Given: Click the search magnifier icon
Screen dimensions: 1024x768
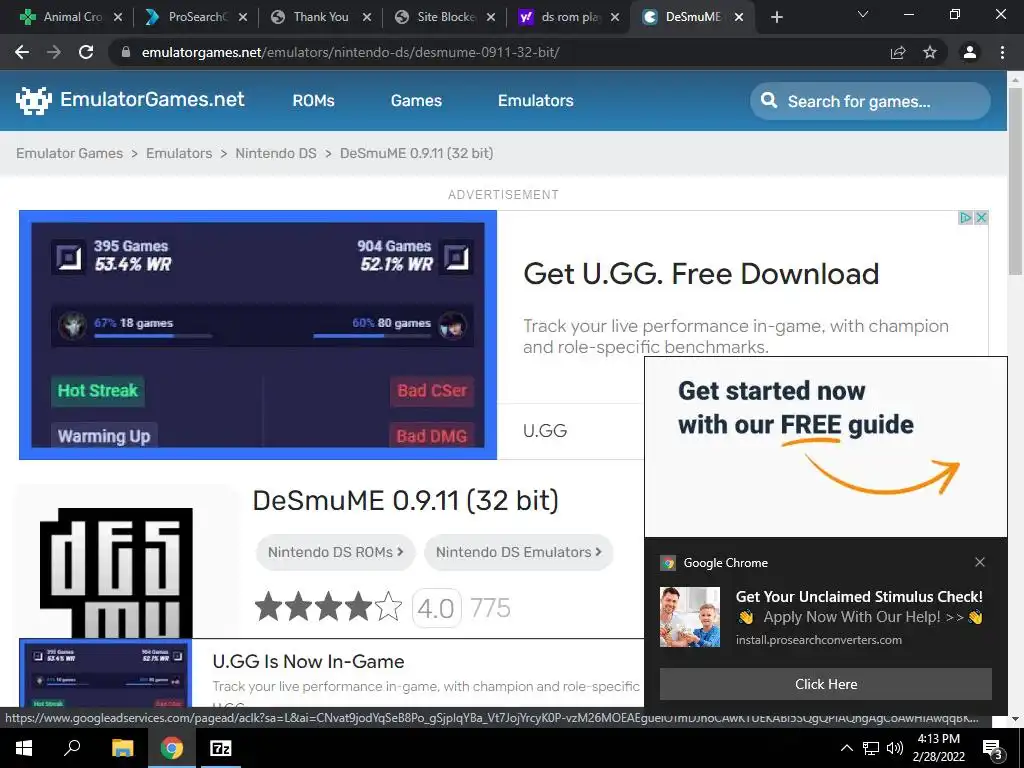Looking at the screenshot, I should (769, 101).
